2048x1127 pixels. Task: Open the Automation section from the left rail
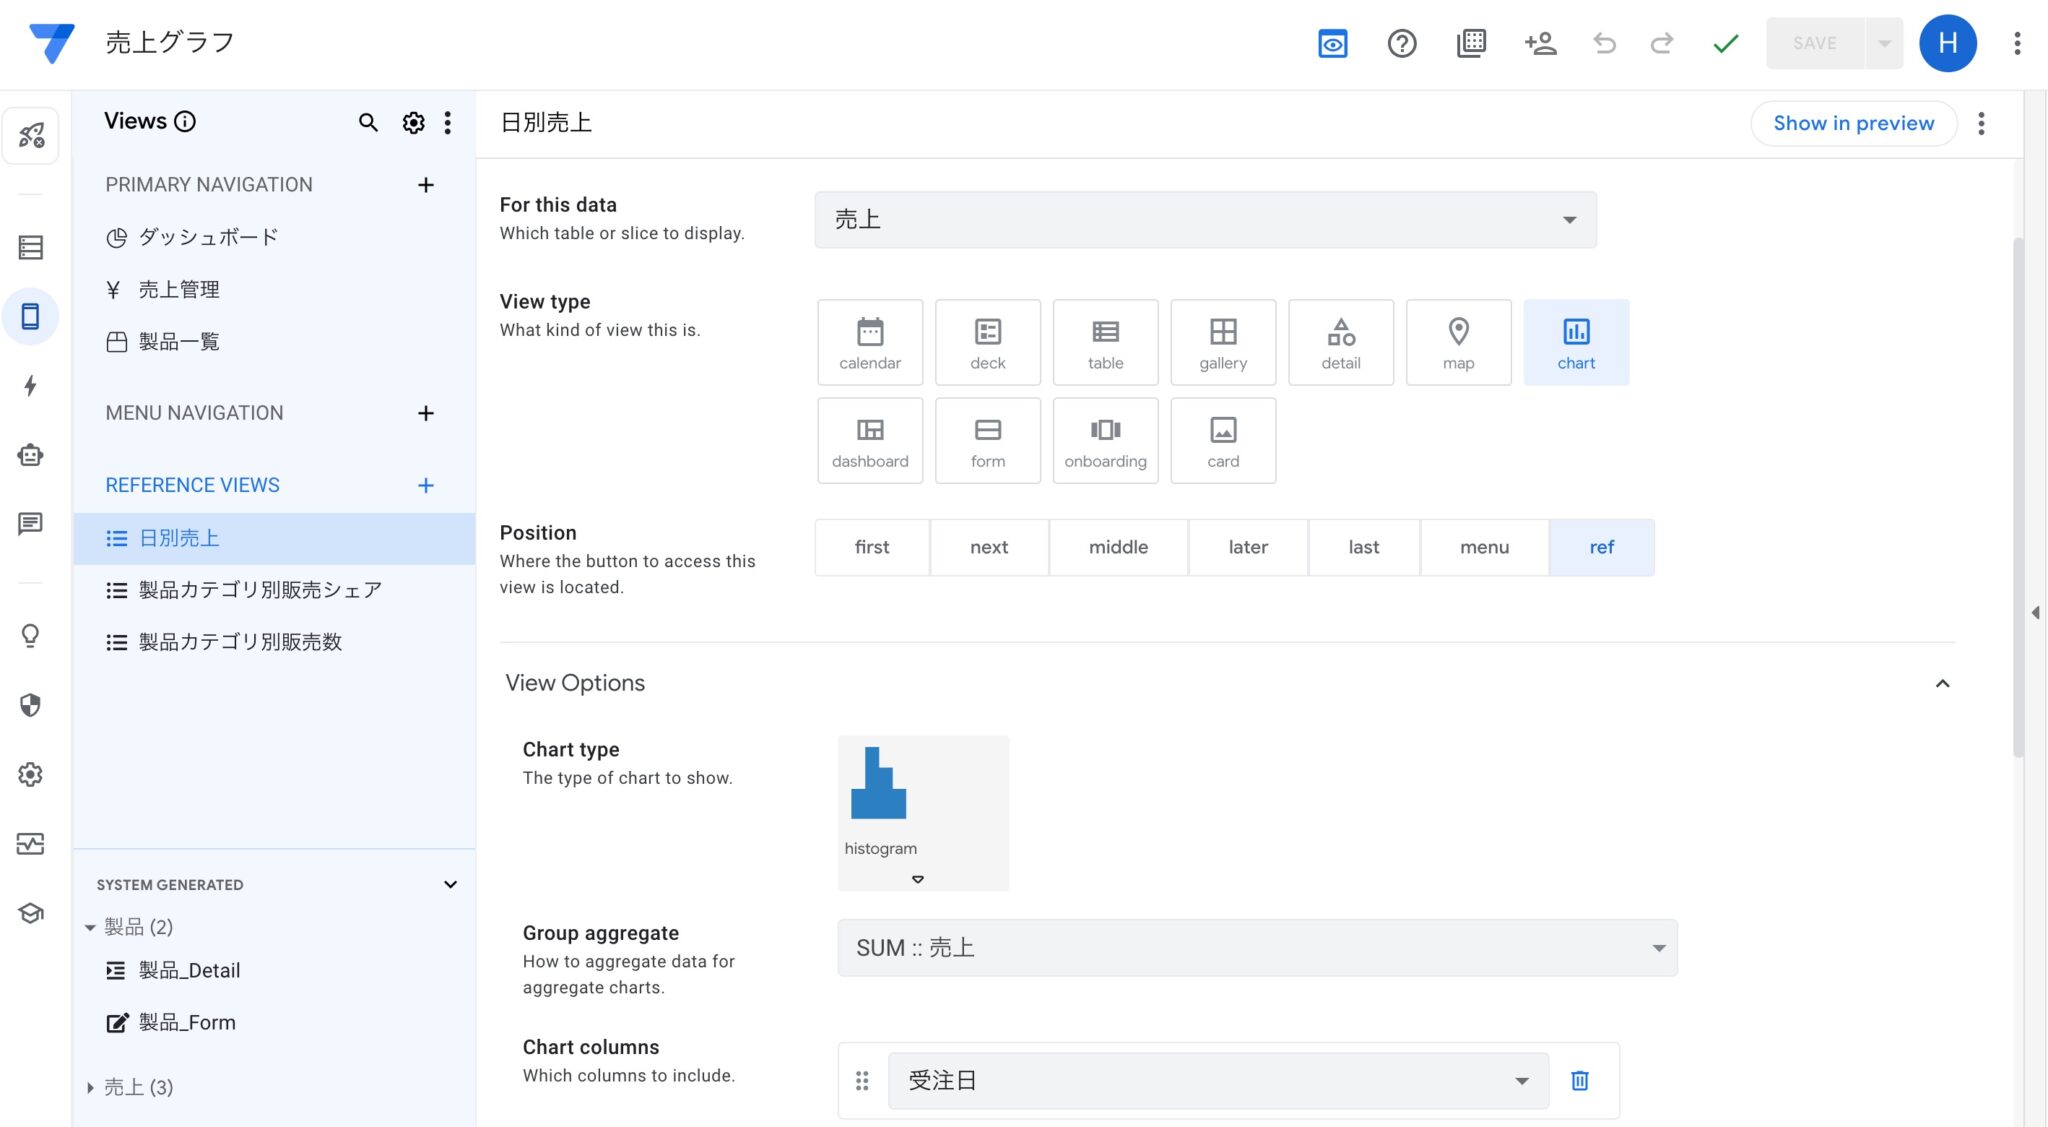point(31,386)
